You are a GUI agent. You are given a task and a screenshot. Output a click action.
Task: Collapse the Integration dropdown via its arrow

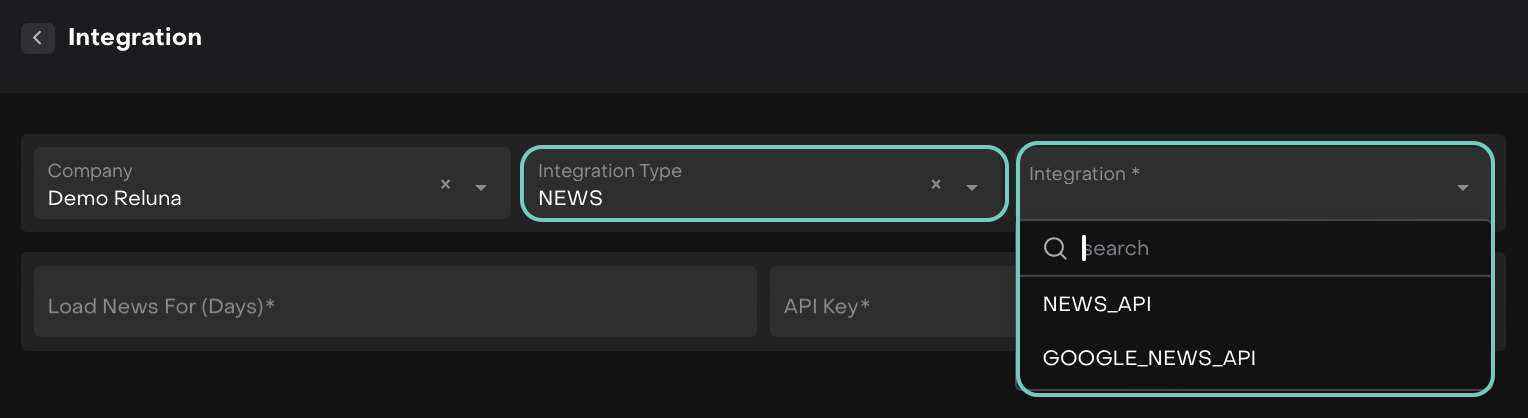point(1463,188)
